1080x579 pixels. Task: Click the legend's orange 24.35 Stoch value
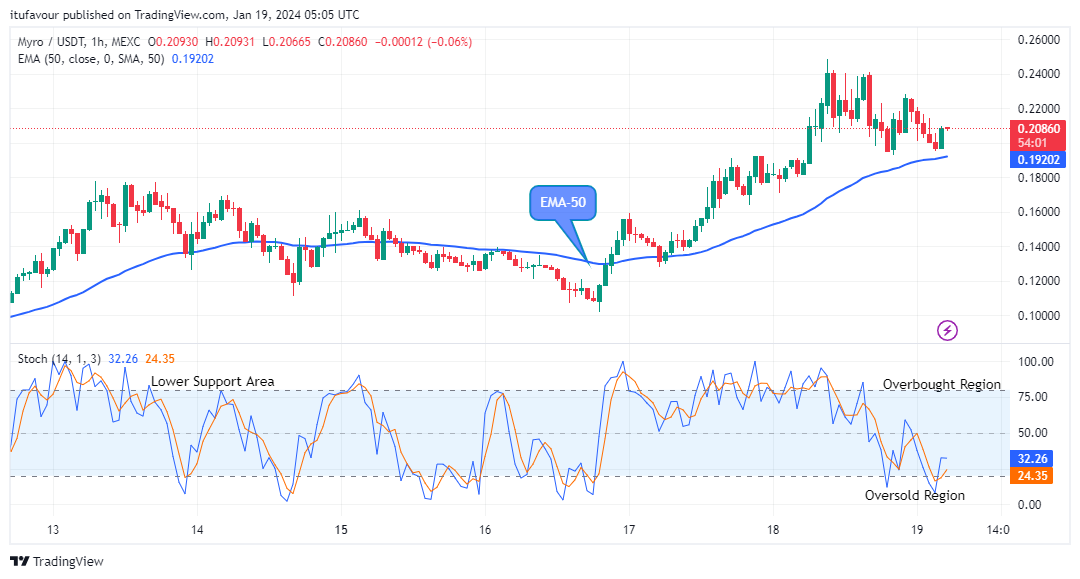click(160, 359)
